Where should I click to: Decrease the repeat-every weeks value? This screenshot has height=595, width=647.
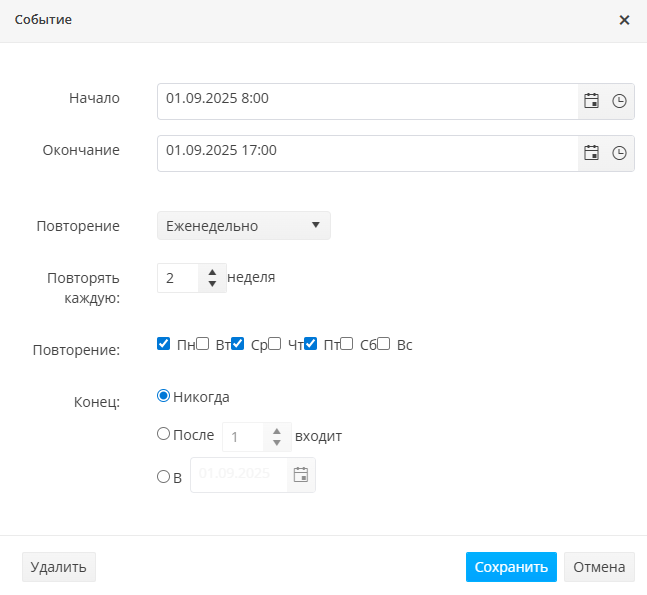tap(211, 284)
